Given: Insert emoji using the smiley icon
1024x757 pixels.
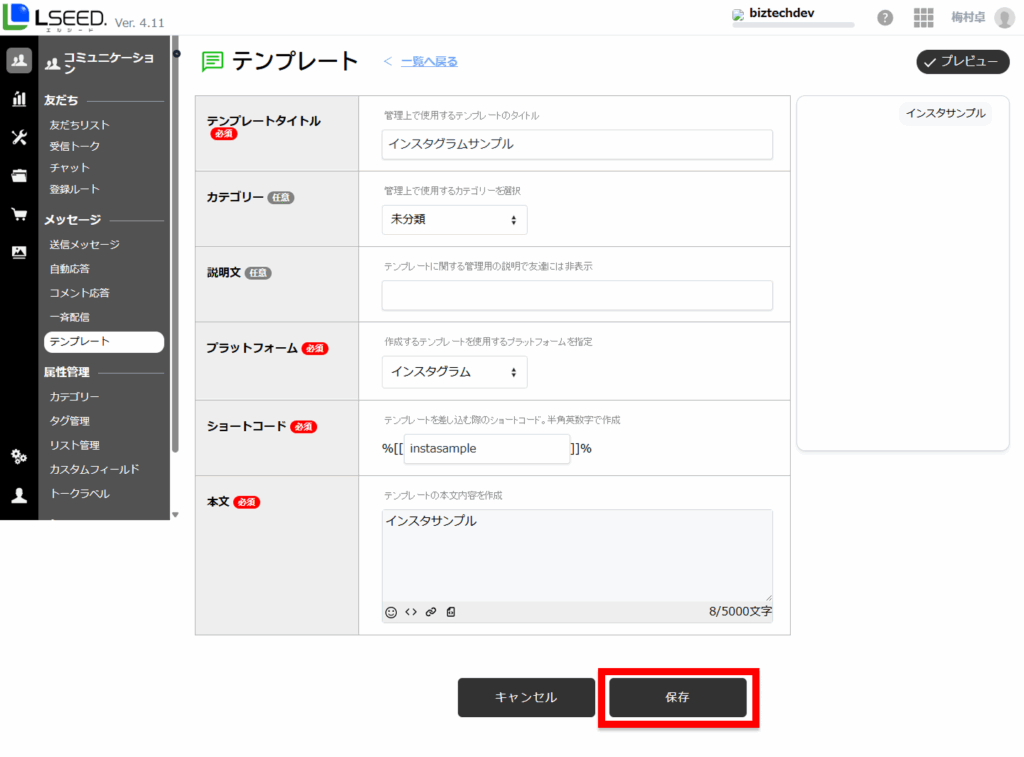Looking at the screenshot, I should point(391,612).
